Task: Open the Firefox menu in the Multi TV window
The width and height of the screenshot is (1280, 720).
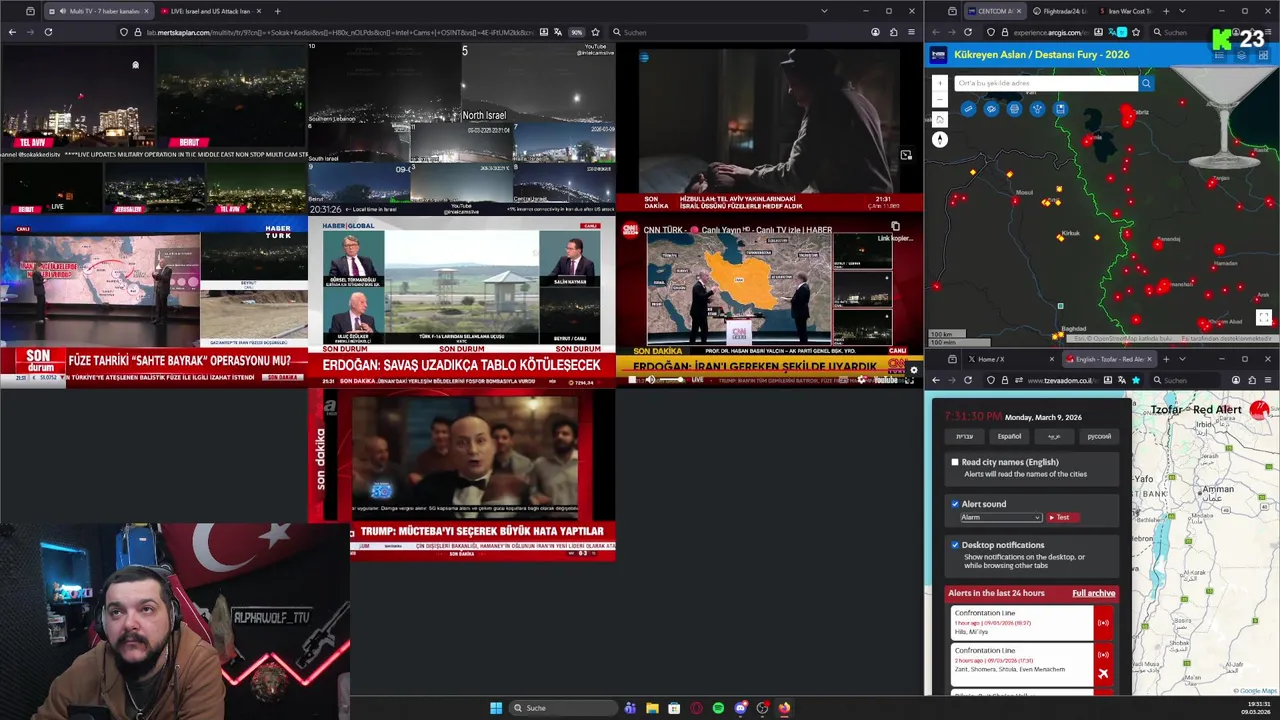Action: (911, 32)
